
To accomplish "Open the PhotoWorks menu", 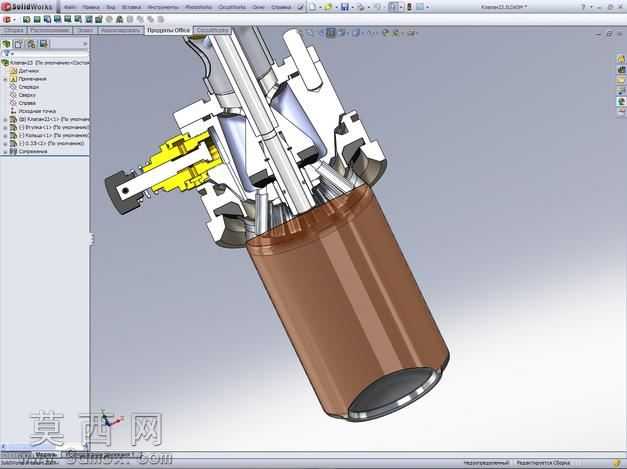I will pos(199,7).
